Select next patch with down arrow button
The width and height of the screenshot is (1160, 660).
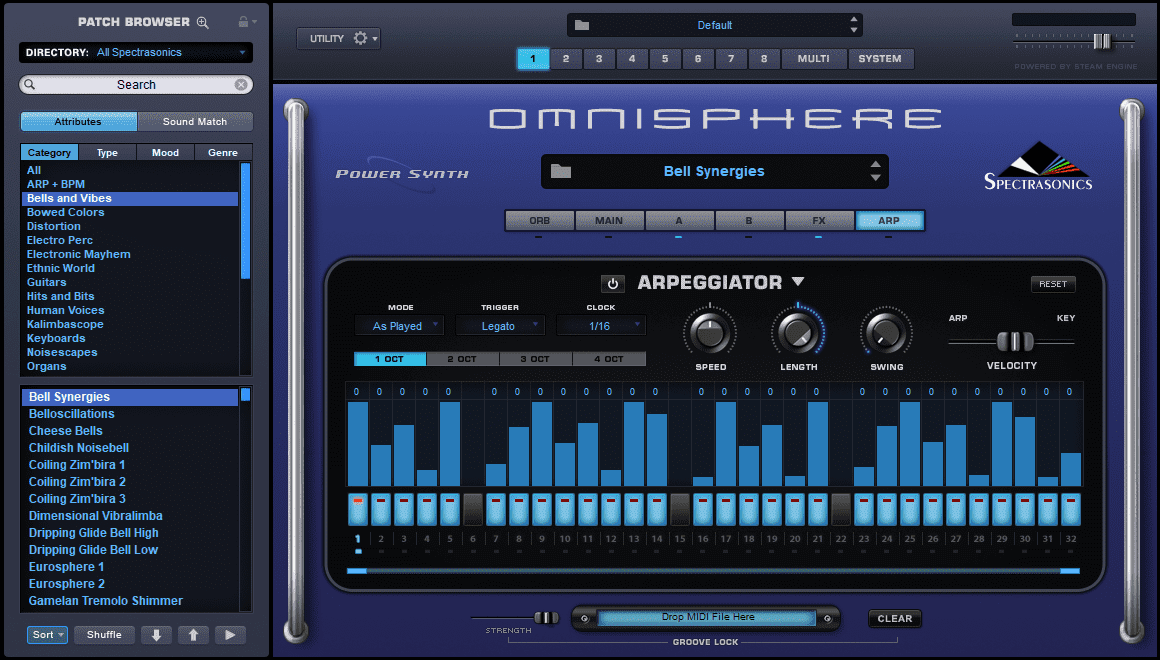click(x=156, y=635)
